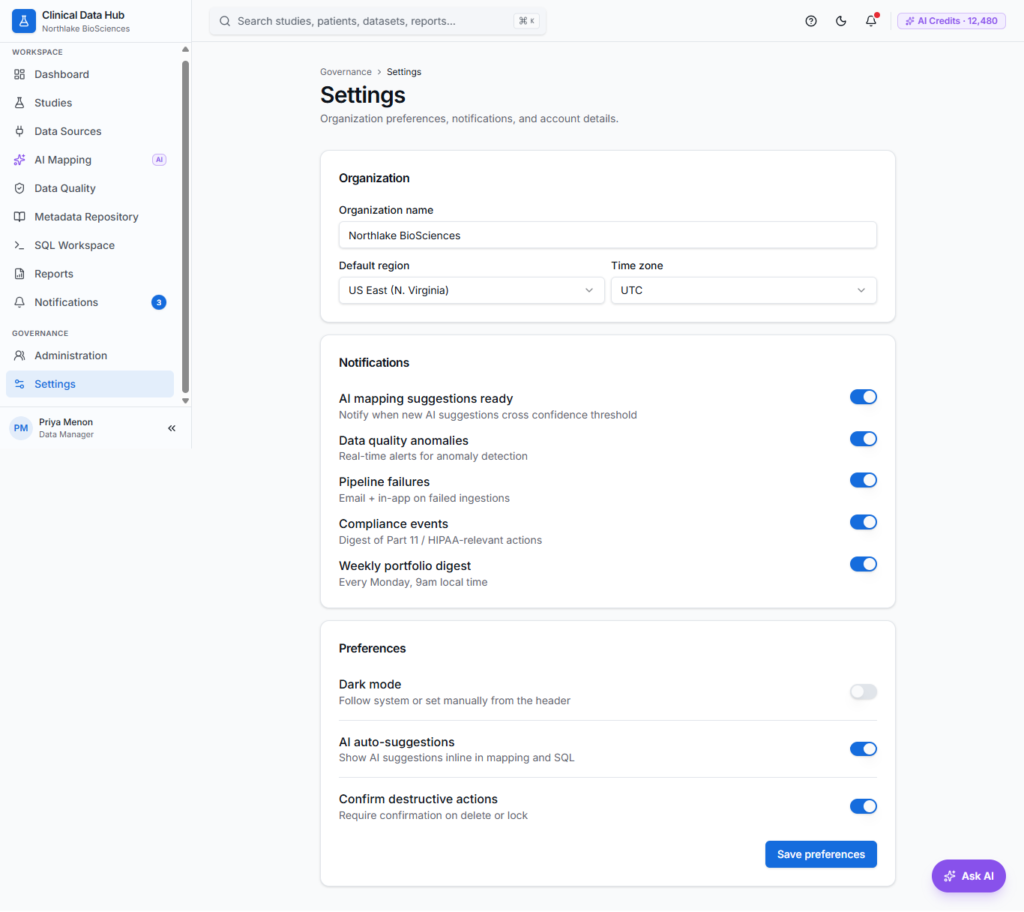The height and width of the screenshot is (912, 1024).
Task: Click the Settings sliders icon in sidebar
Action: pos(20,384)
